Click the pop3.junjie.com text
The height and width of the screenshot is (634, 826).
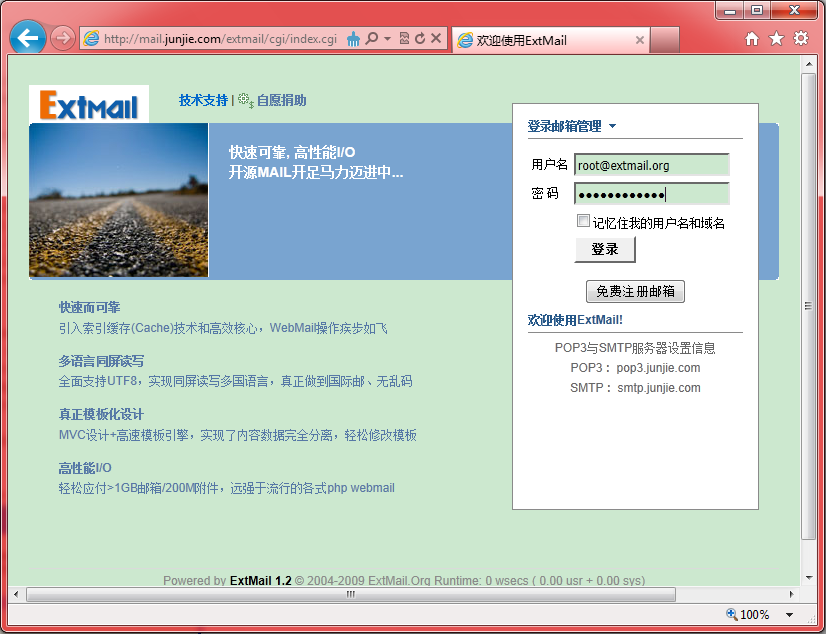[x=658, y=368]
